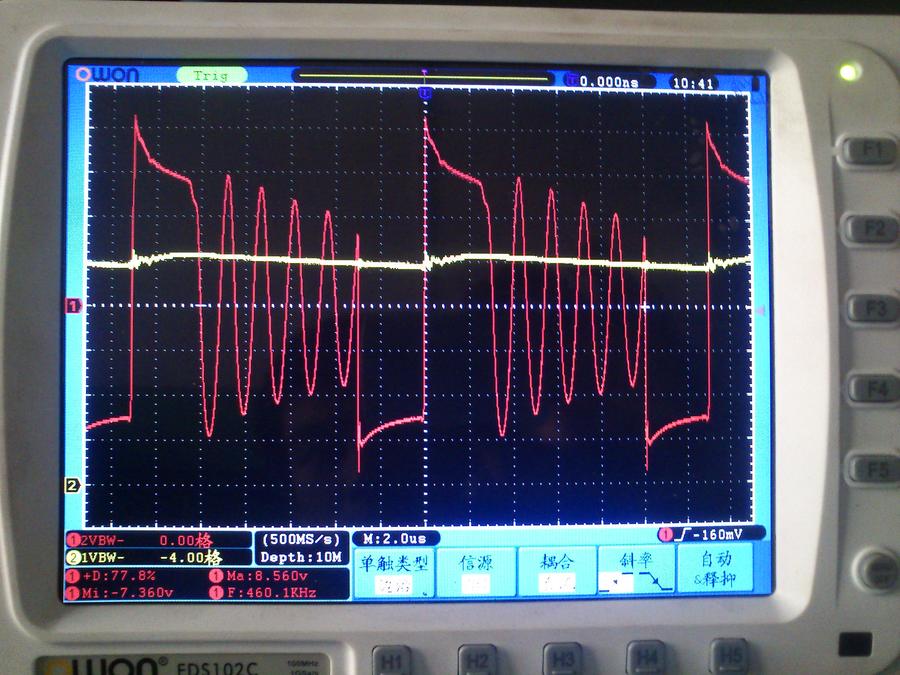This screenshot has width=900, height=675.
Task: Click the Ma:8.560v max measurement
Action: (259, 576)
